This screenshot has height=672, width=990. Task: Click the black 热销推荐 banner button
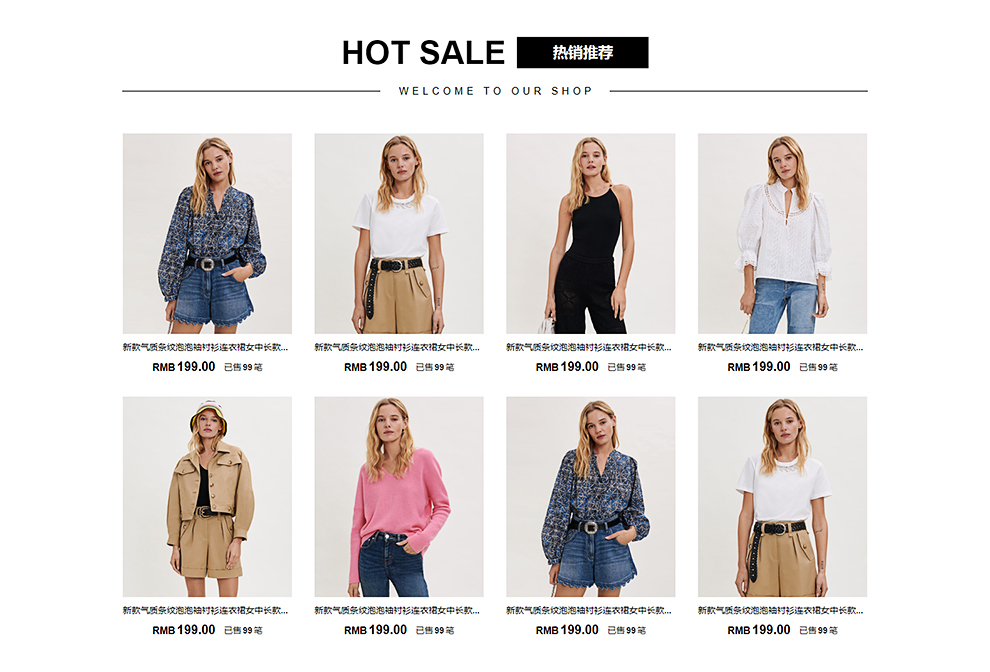582,52
